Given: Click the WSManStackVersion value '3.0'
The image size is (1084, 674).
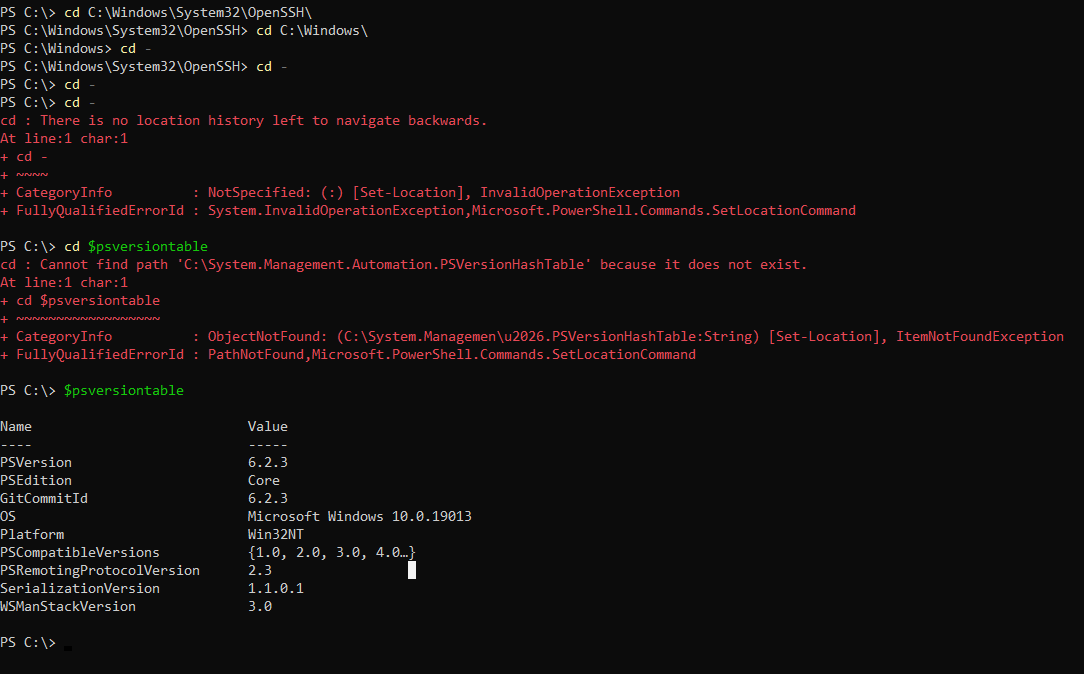Looking at the screenshot, I should (259, 606).
